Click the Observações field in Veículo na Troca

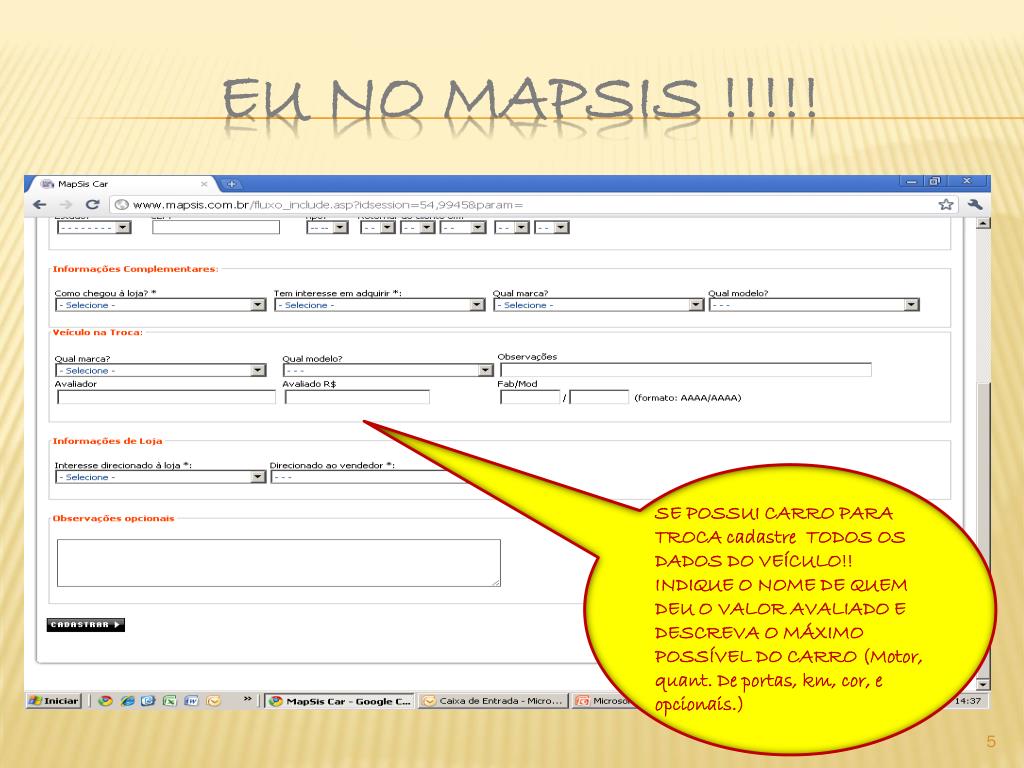click(x=686, y=370)
